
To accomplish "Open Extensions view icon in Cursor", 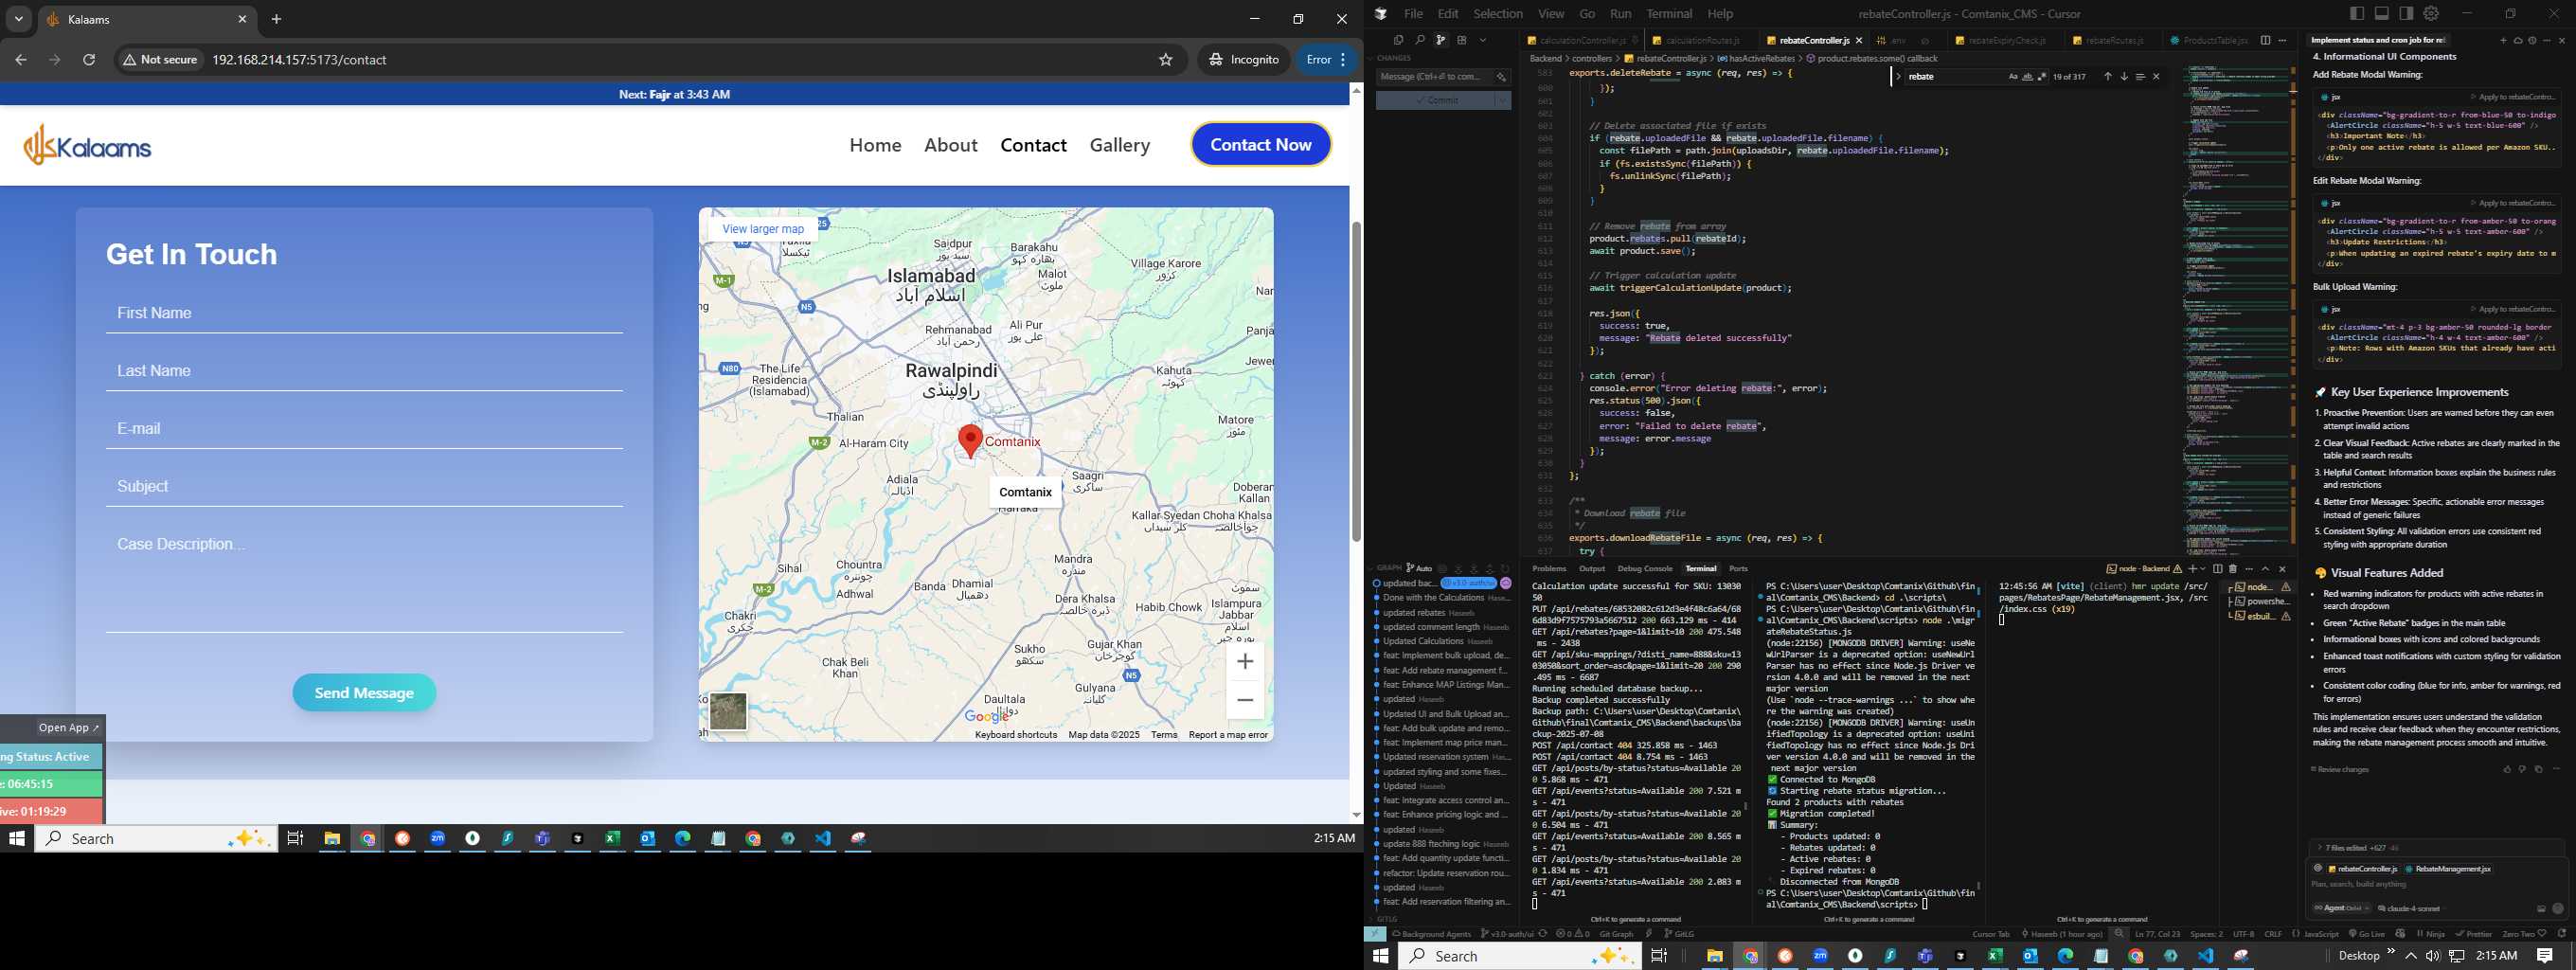I will click(x=1462, y=40).
